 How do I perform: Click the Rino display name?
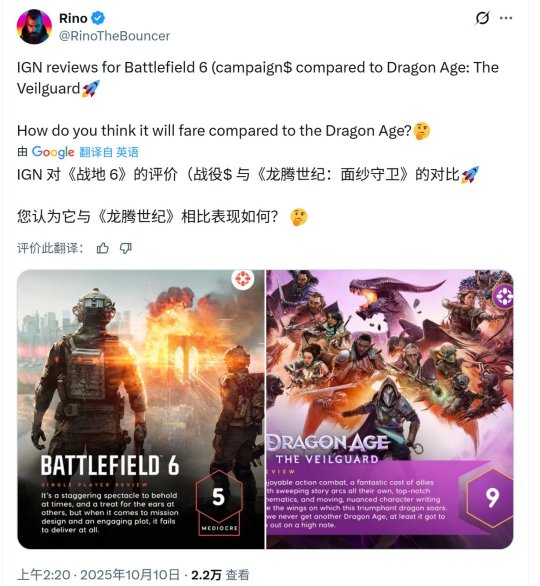tap(73, 18)
